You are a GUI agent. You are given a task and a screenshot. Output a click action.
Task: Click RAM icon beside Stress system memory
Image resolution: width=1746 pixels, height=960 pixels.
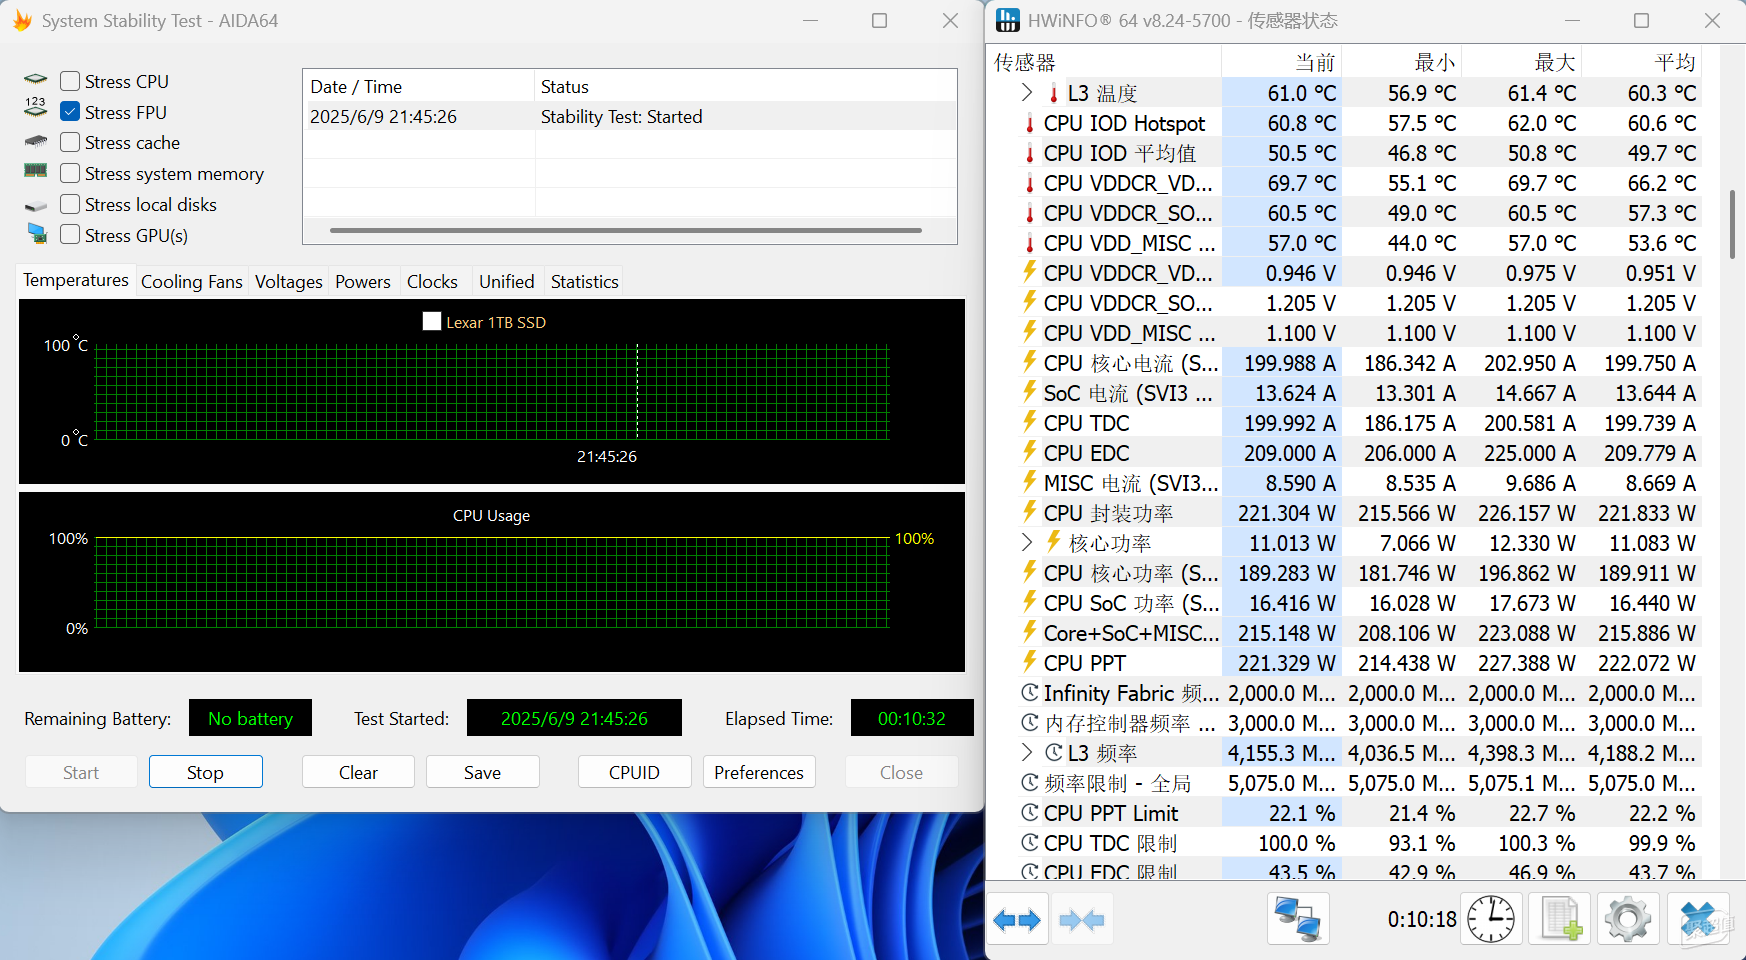[x=36, y=171]
